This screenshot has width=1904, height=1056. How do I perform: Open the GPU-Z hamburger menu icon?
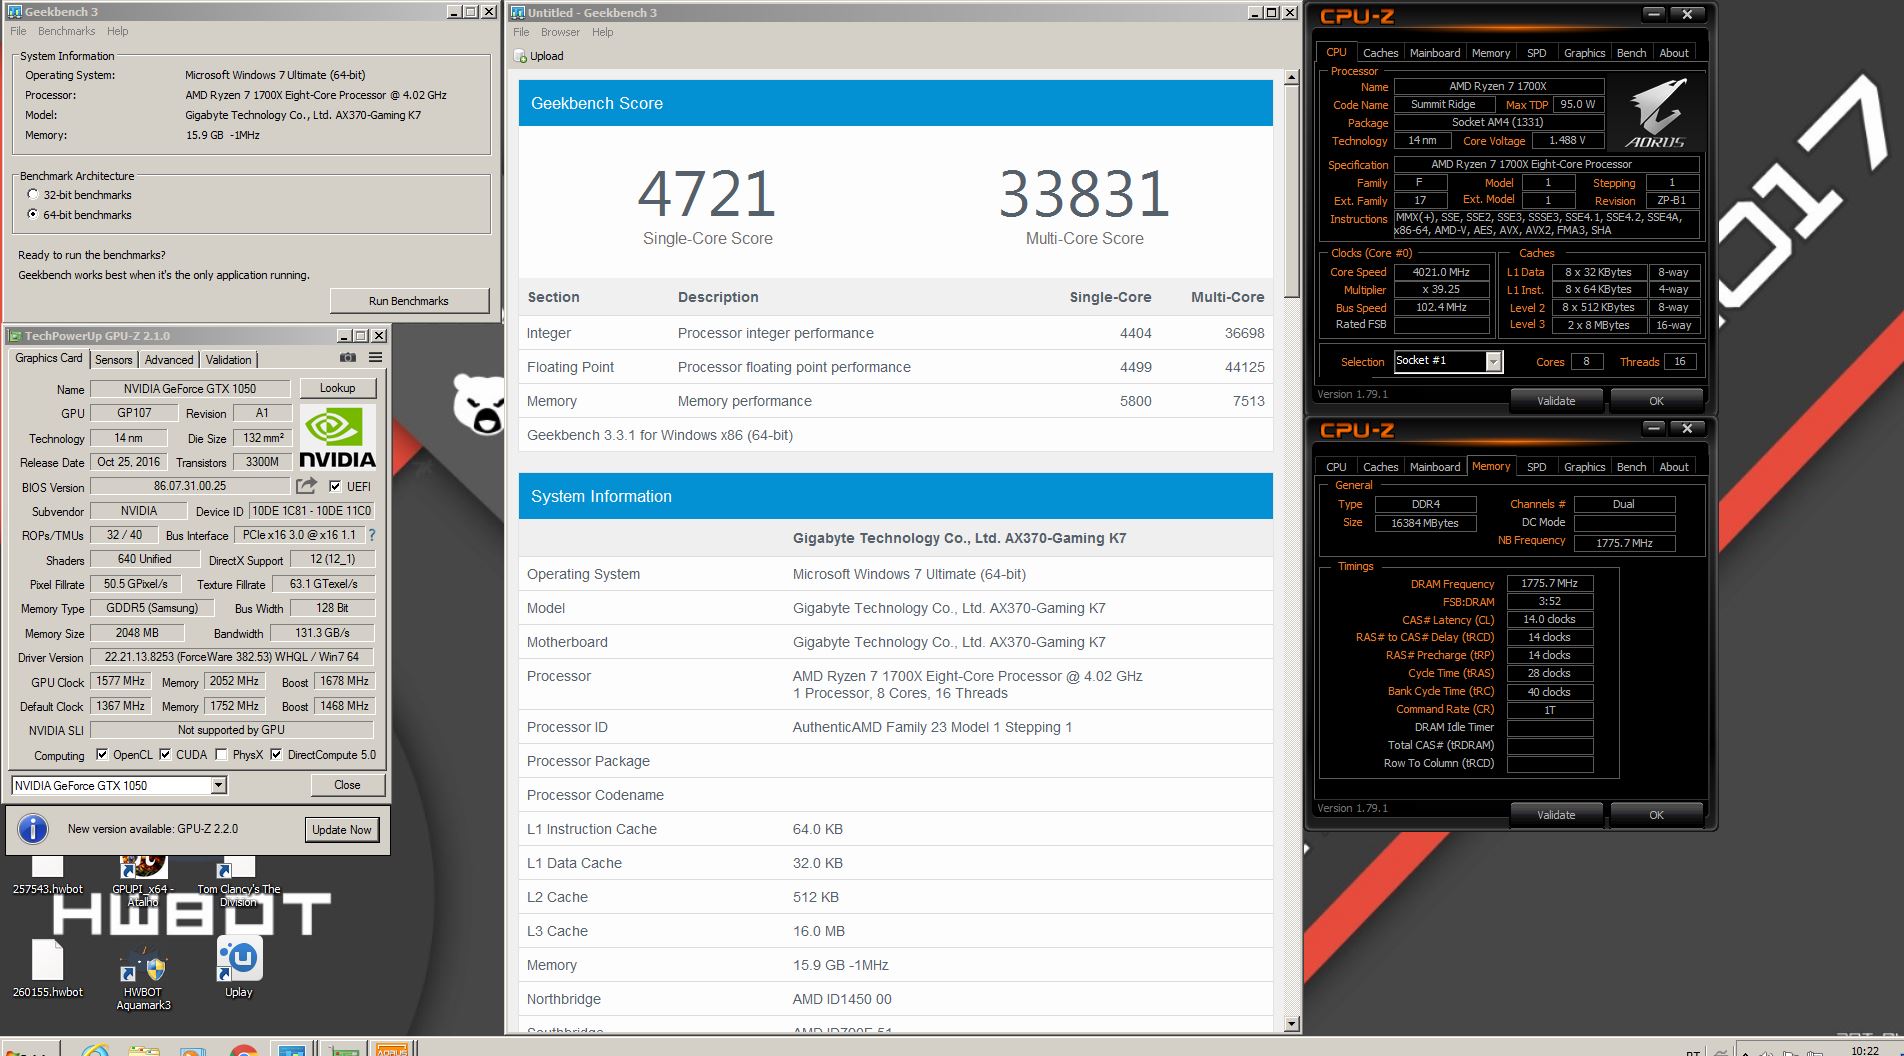(376, 357)
